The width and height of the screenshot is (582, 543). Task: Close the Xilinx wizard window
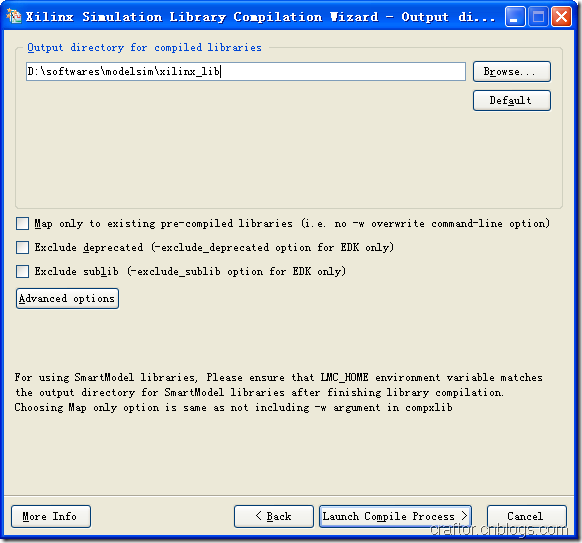pos(561,17)
